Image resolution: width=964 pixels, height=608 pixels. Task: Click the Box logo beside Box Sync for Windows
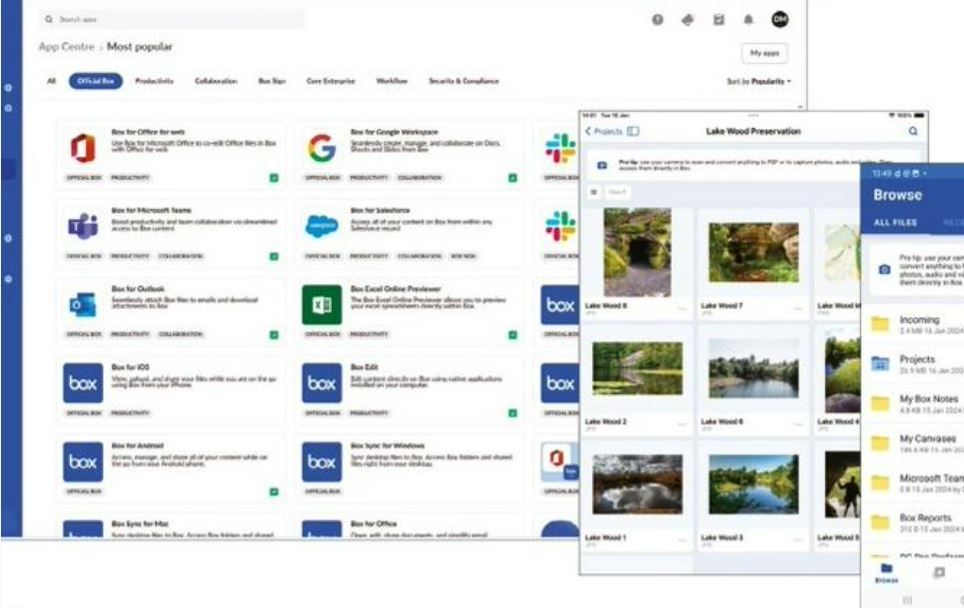pyautogui.click(x=322, y=462)
